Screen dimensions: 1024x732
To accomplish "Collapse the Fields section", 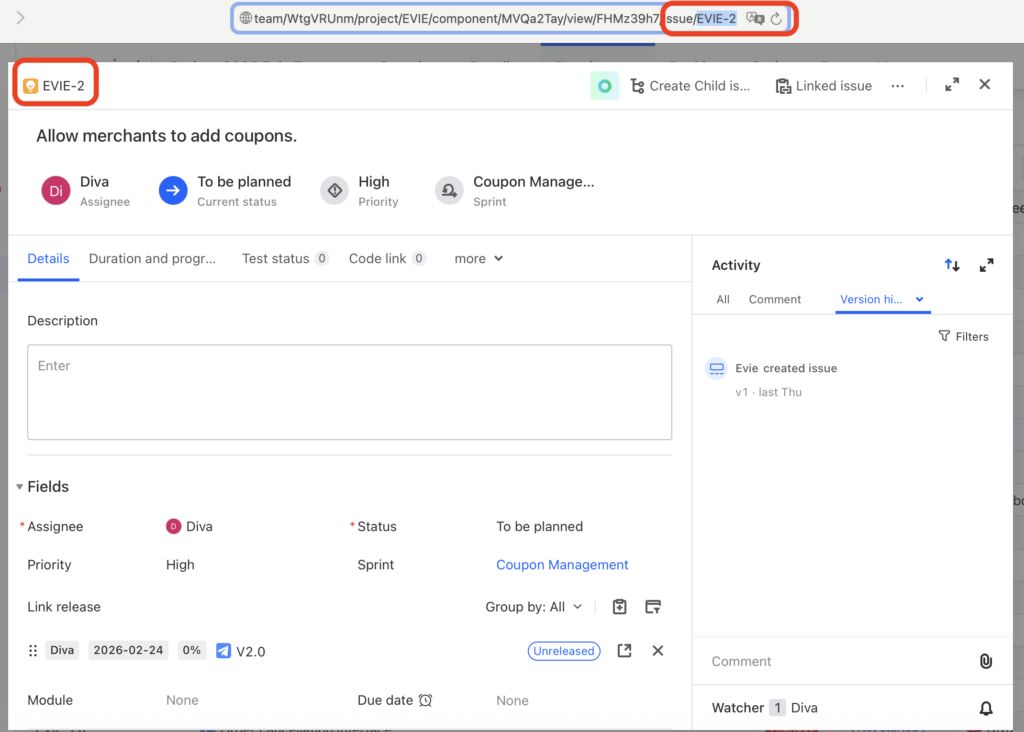I will (20, 487).
